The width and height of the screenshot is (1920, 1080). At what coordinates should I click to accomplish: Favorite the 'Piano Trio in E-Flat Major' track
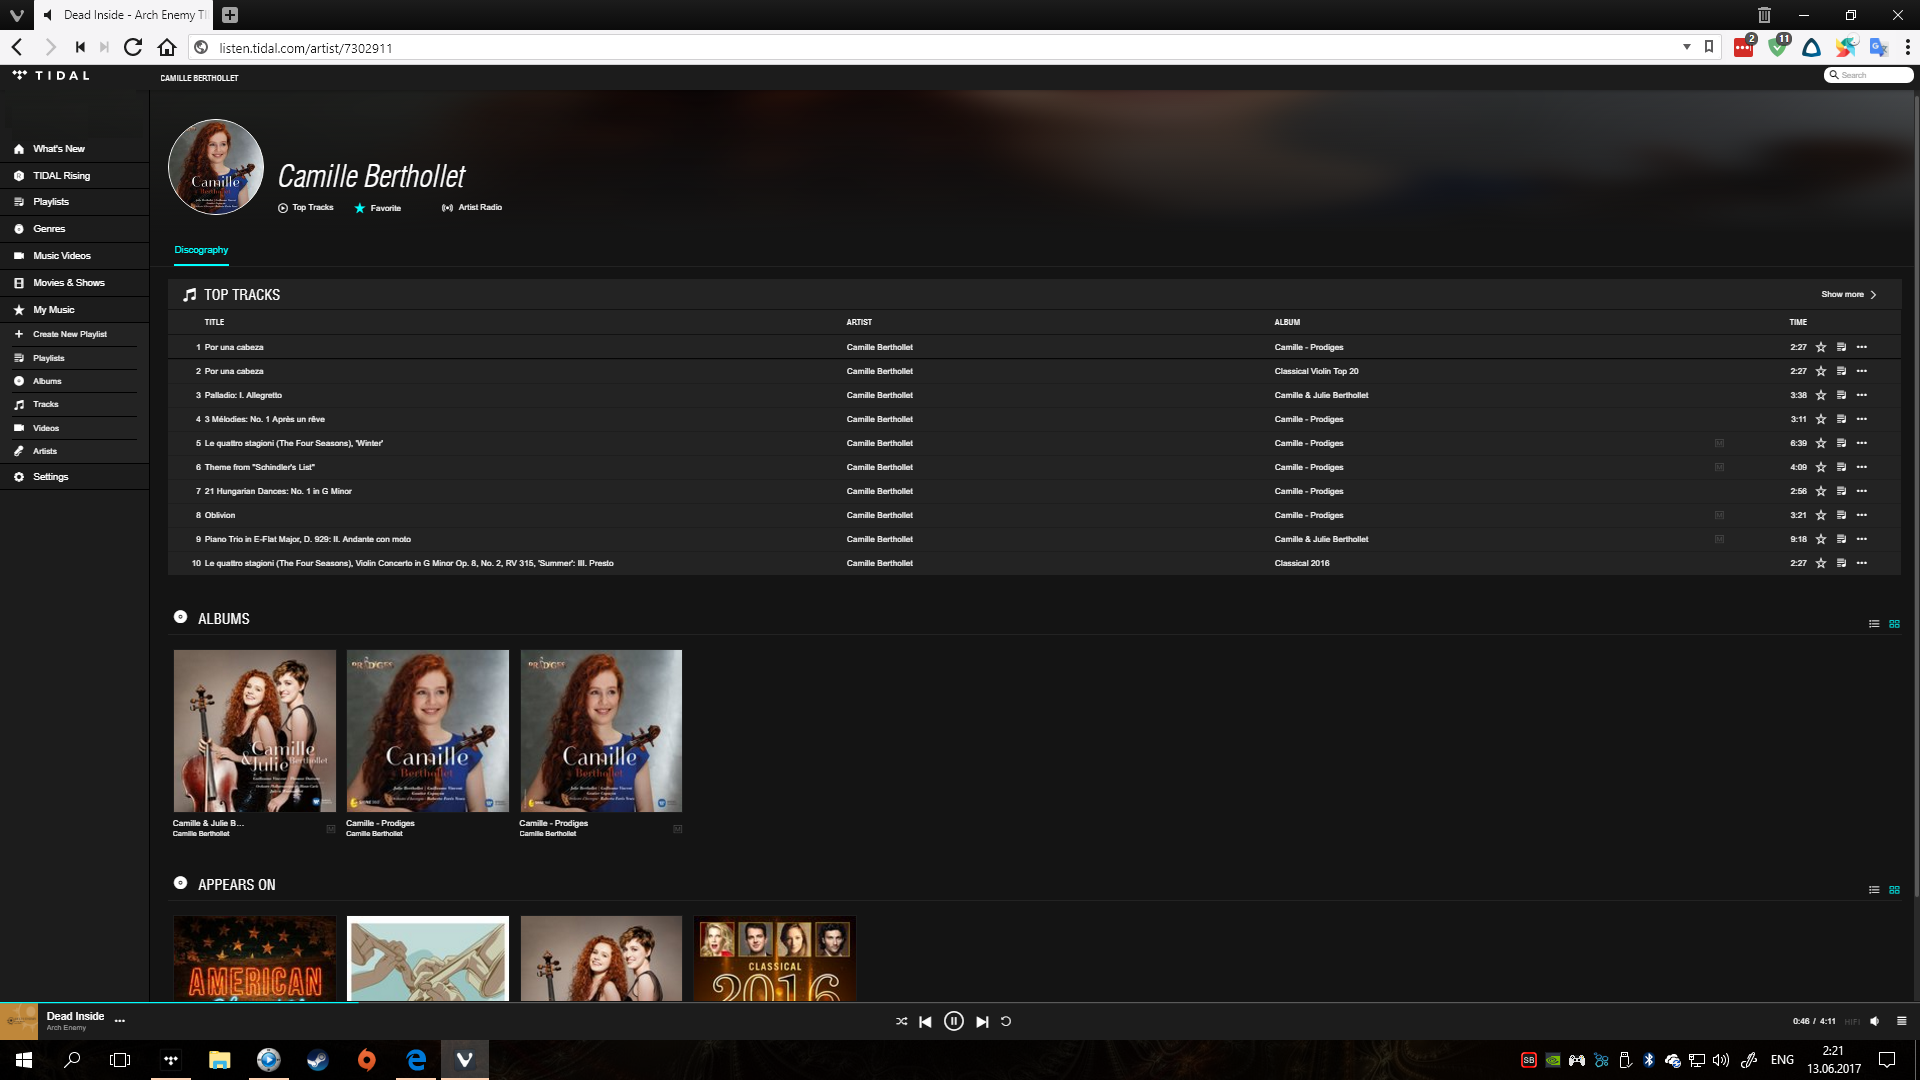[1821, 539]
